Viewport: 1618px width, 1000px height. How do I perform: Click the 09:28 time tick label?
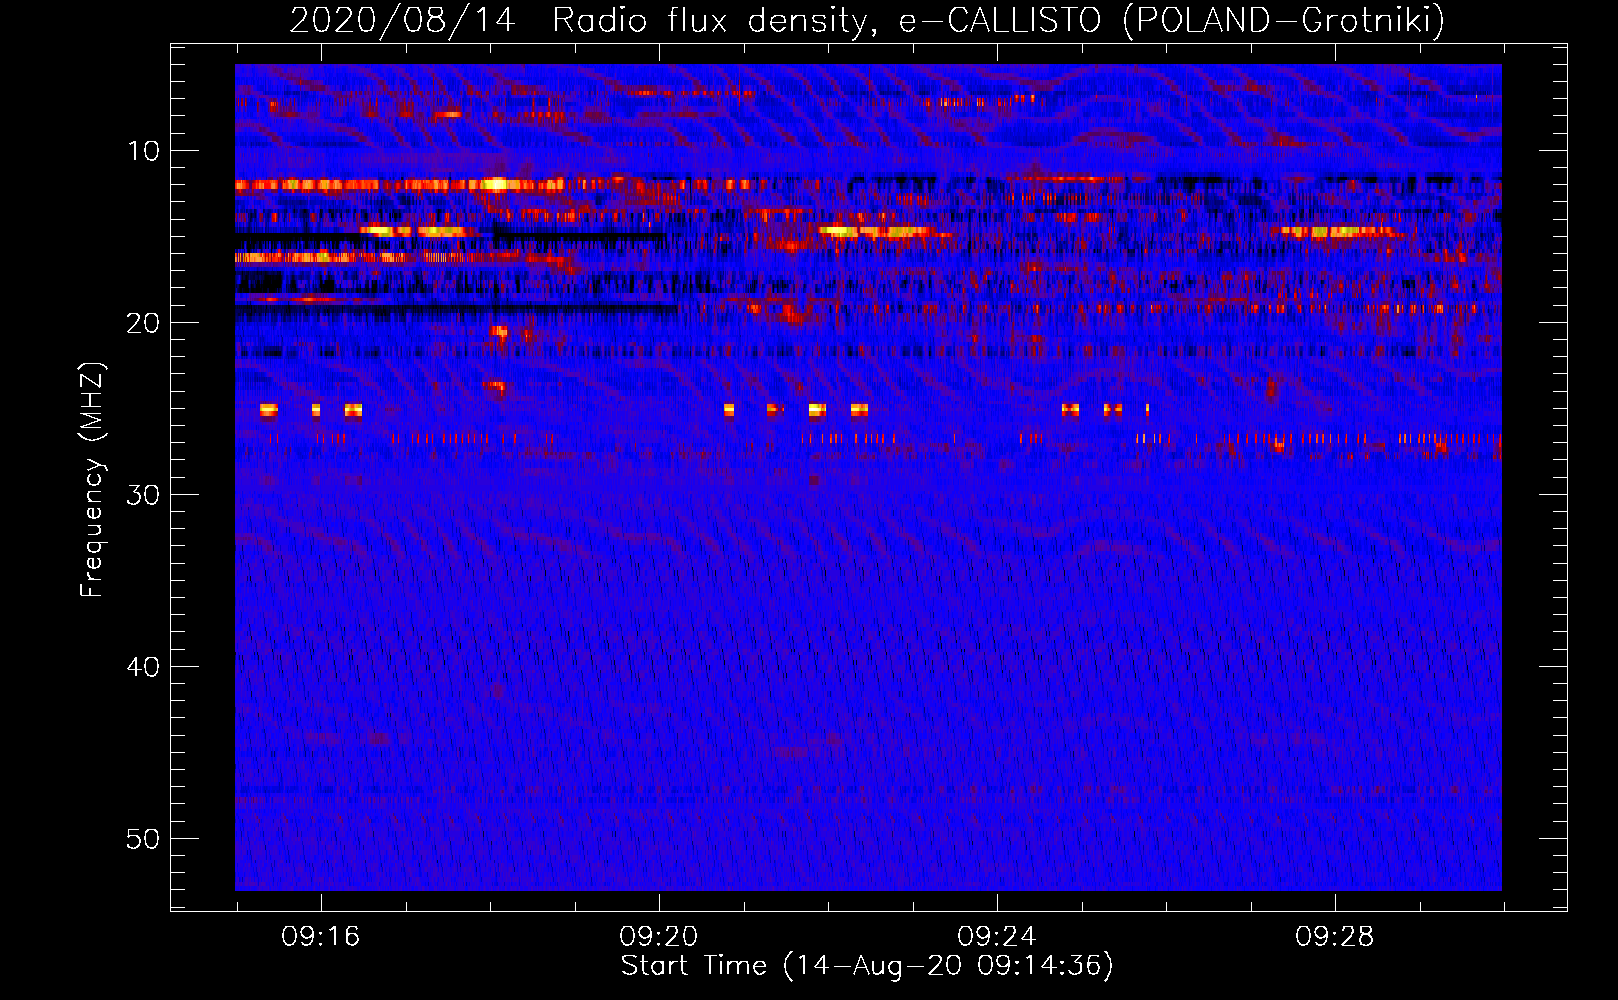point(1334,937)
